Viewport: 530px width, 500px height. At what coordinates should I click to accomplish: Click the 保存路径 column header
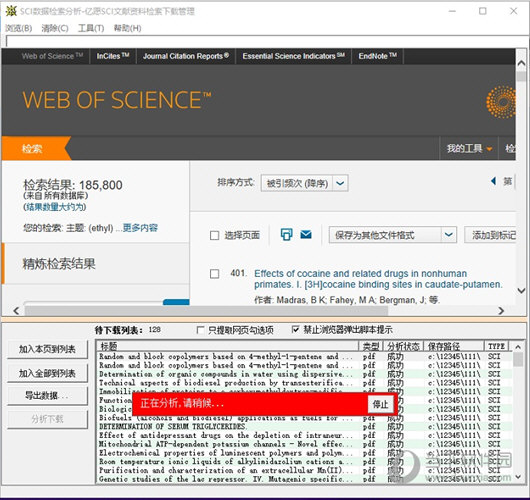(454, 346)
